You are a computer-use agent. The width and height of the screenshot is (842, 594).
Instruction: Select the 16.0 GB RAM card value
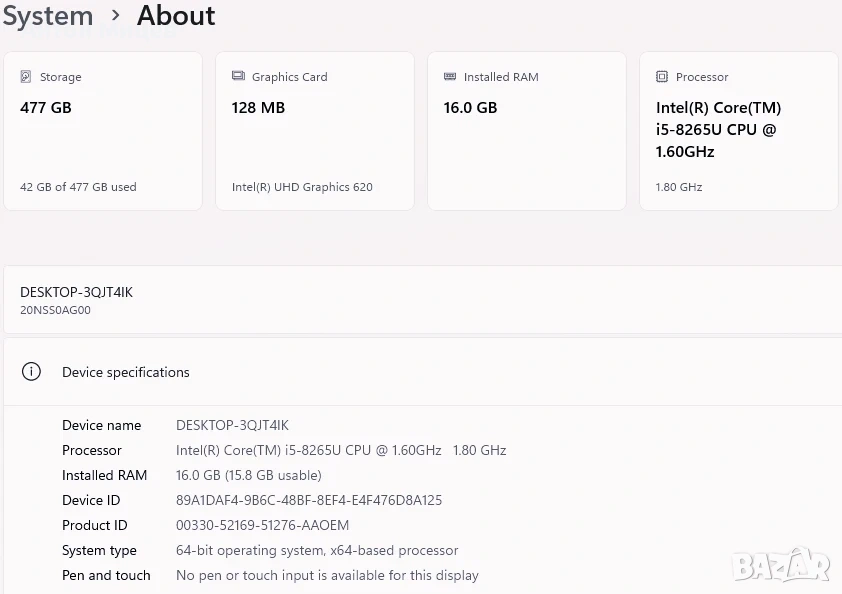470,108
